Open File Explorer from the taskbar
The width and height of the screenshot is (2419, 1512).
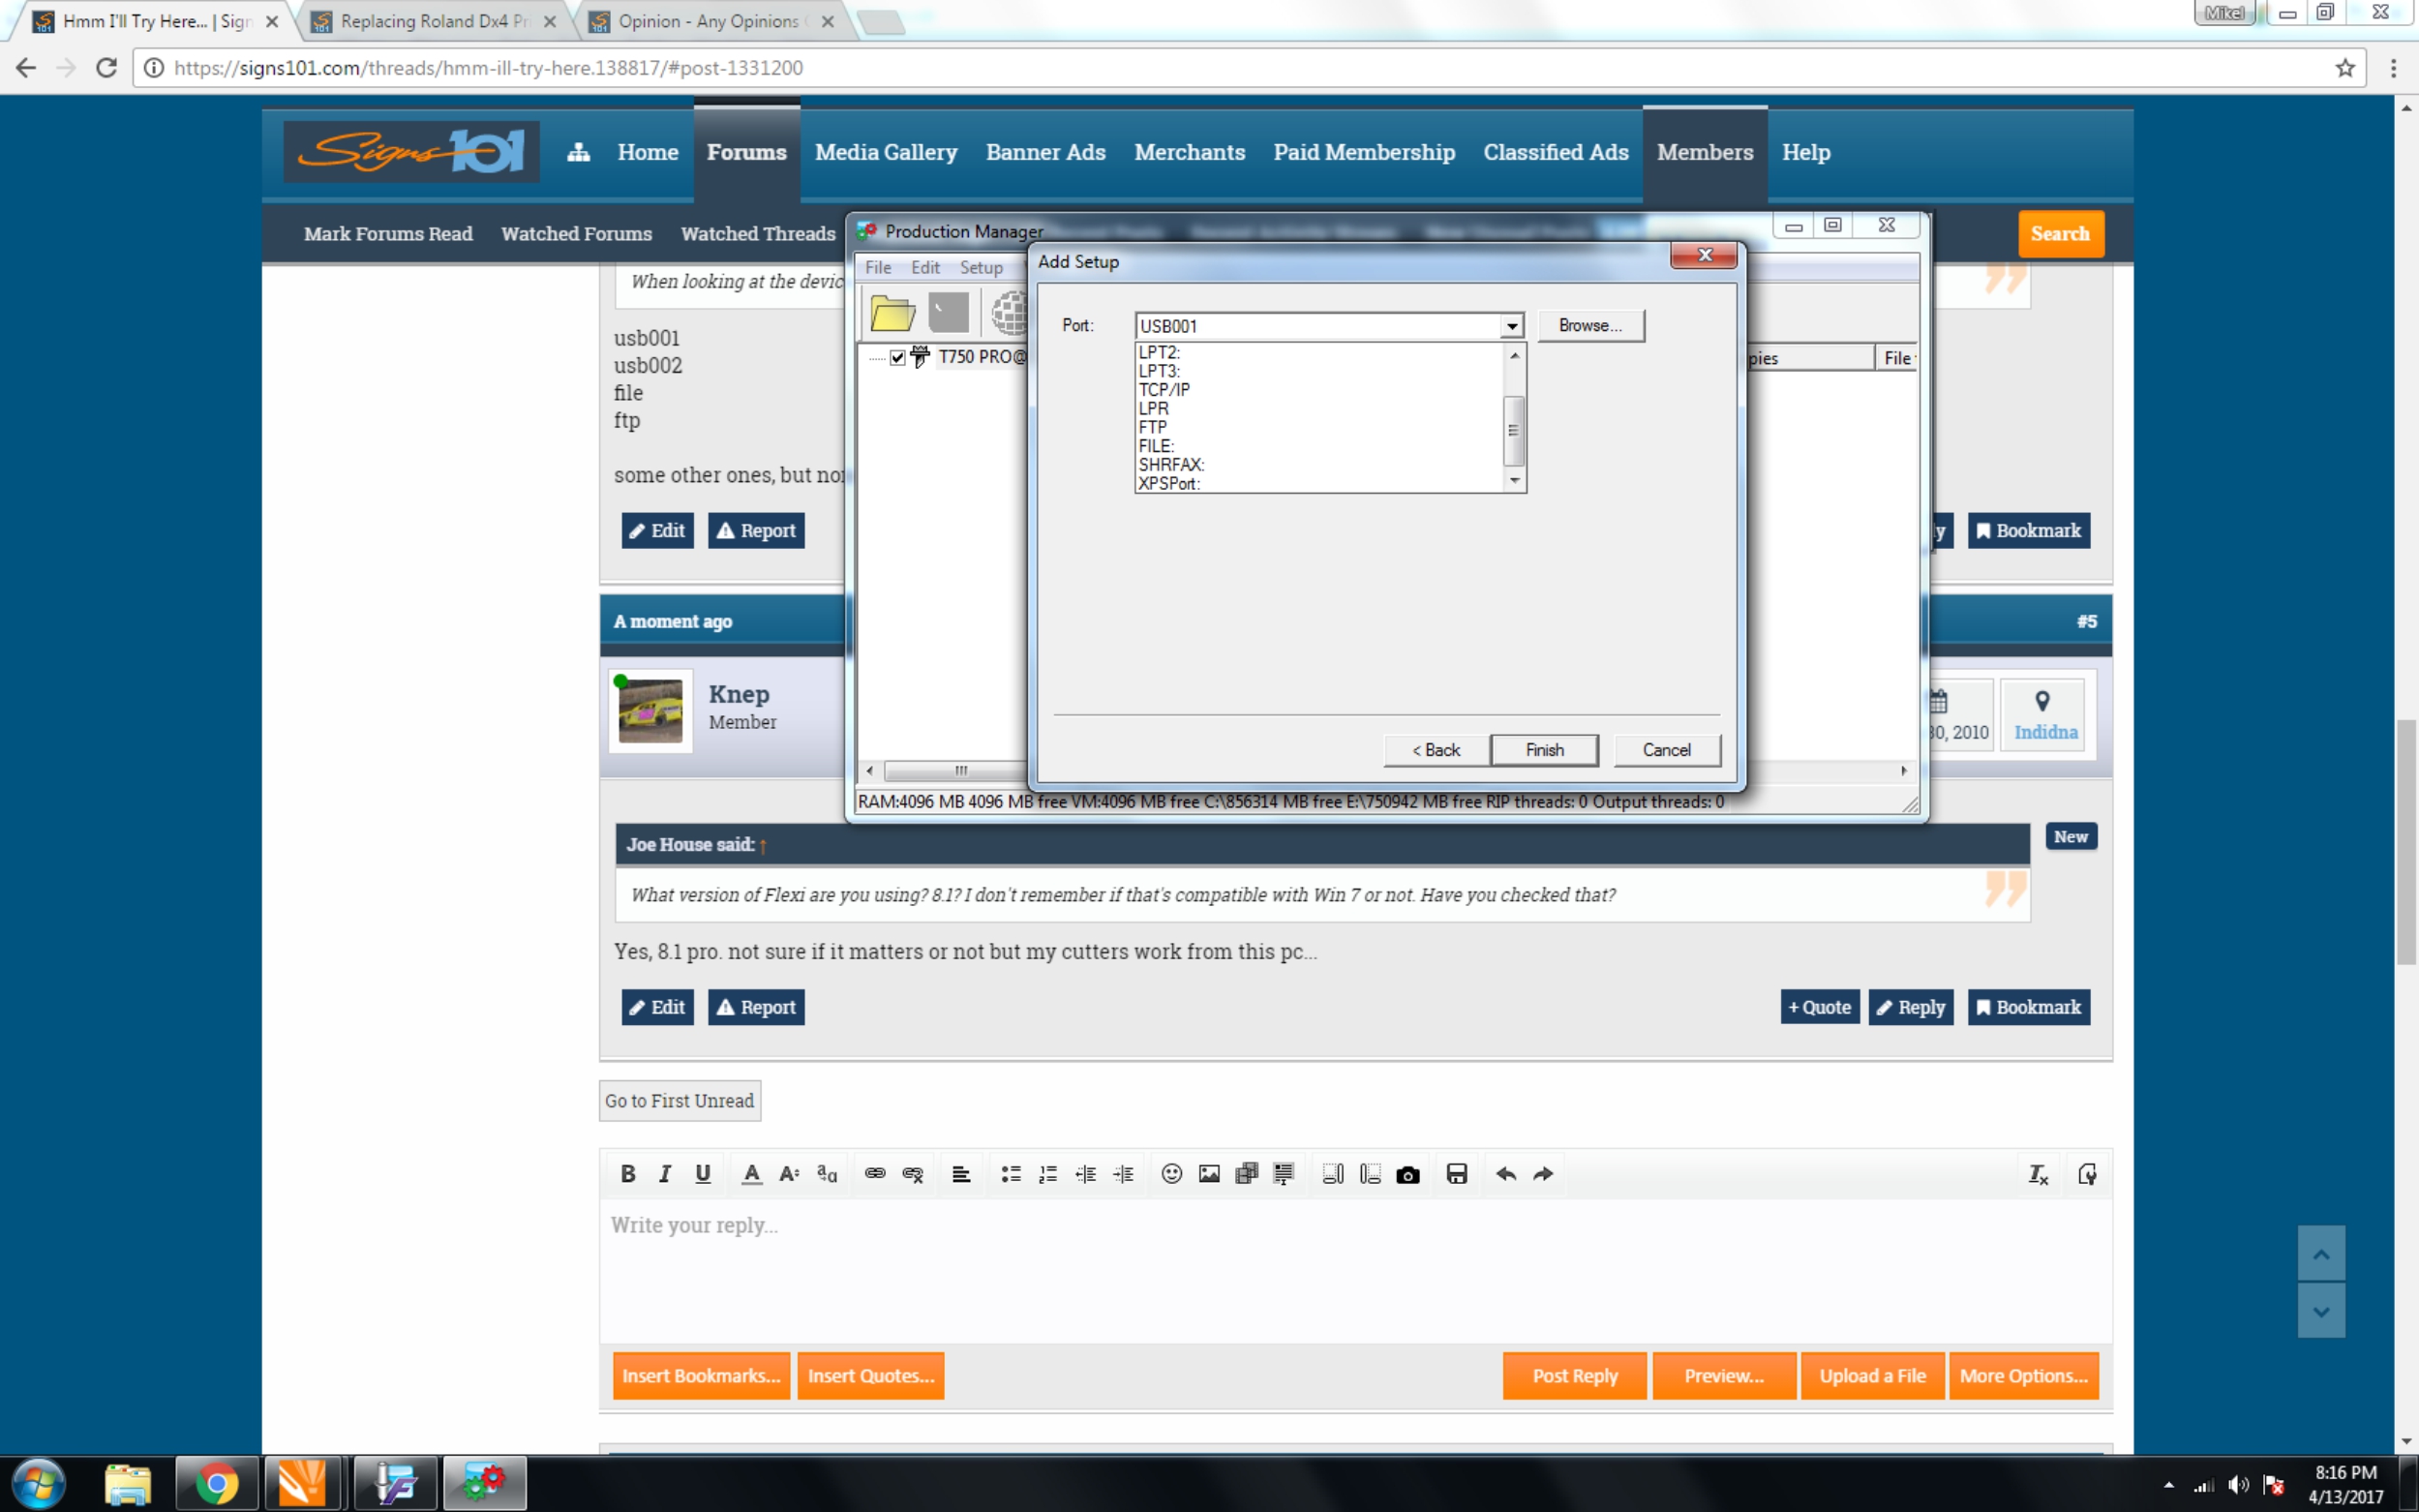click(x=128, y=1482)
